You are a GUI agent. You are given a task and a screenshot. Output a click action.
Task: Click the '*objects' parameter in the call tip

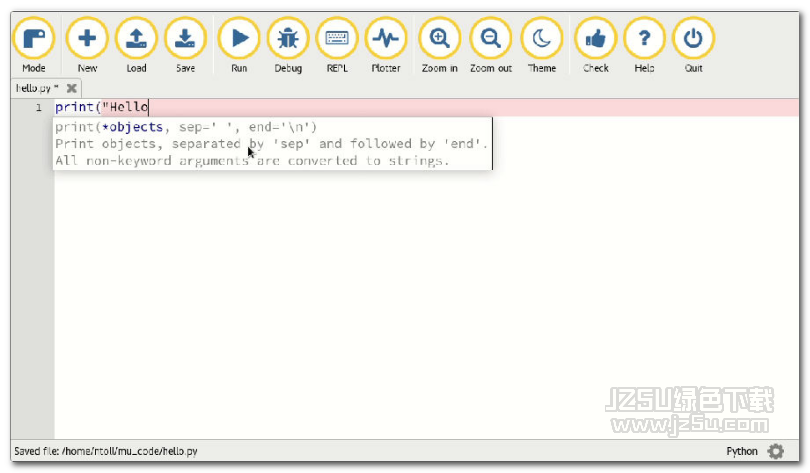[x=132, y=127]
